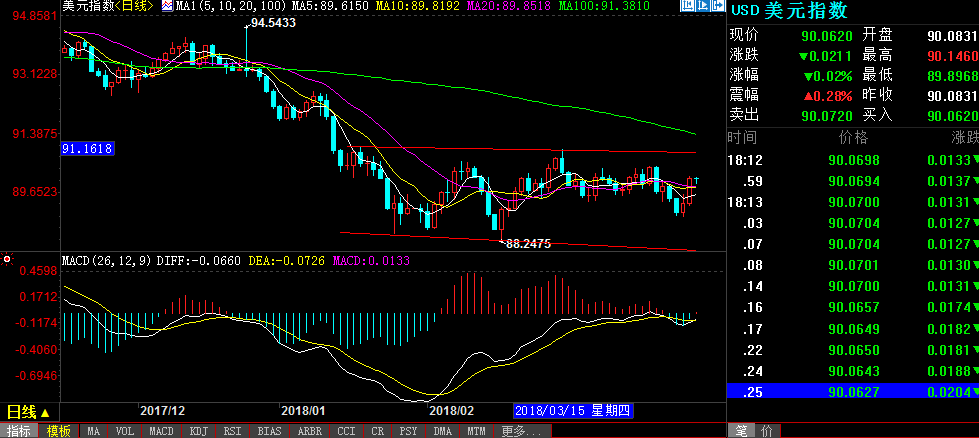This screenshot has width=979, height=438.
Task: Click the yellow triangle next to 日线
Action: (x=44, y=412)
